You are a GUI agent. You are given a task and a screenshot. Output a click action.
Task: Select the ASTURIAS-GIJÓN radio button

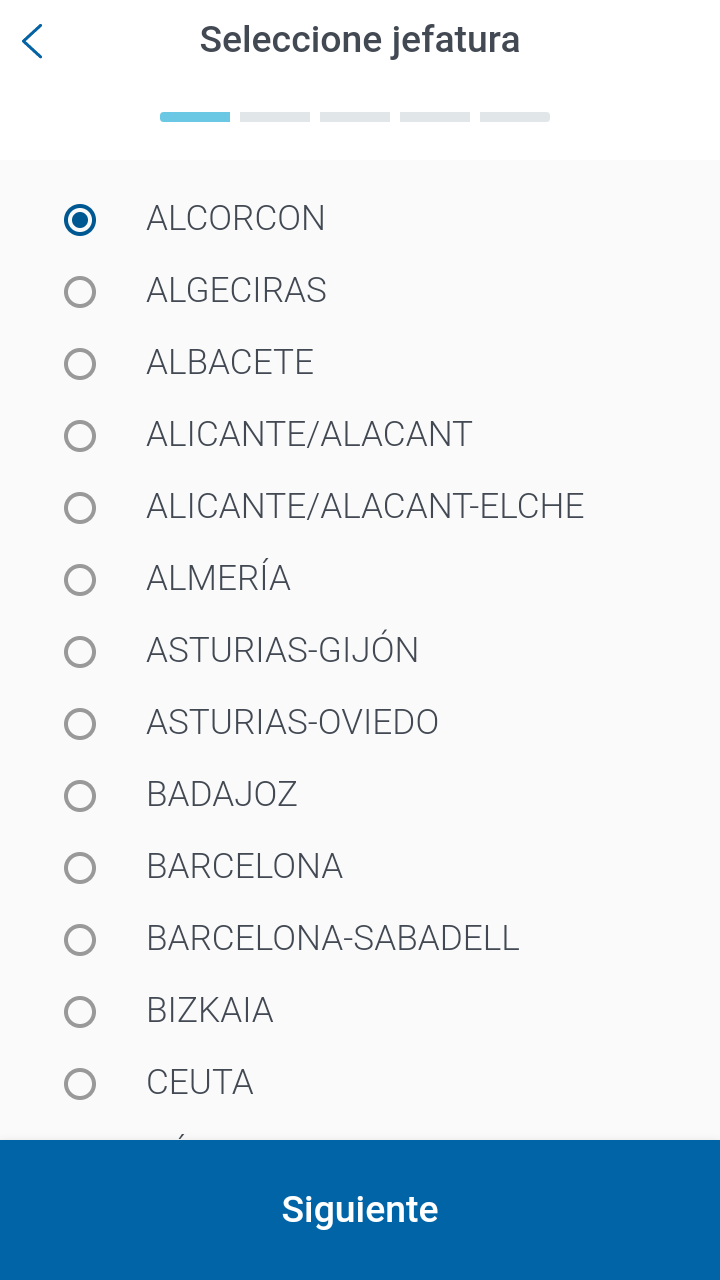(80, 651)
